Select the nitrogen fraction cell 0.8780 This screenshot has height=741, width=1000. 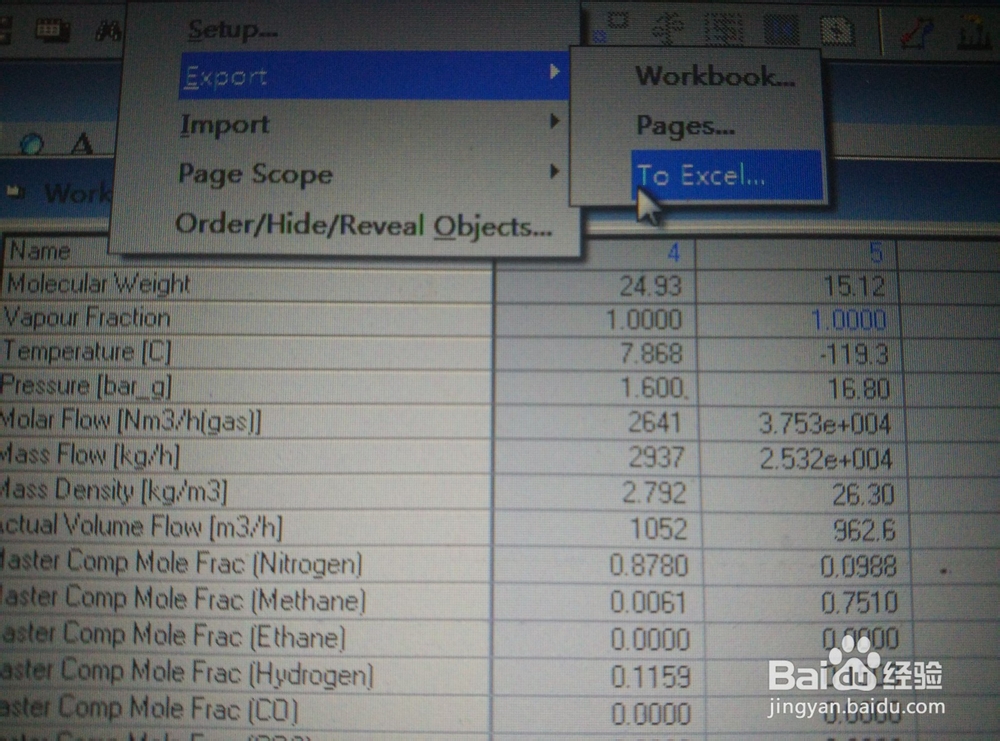click(649, 566)
